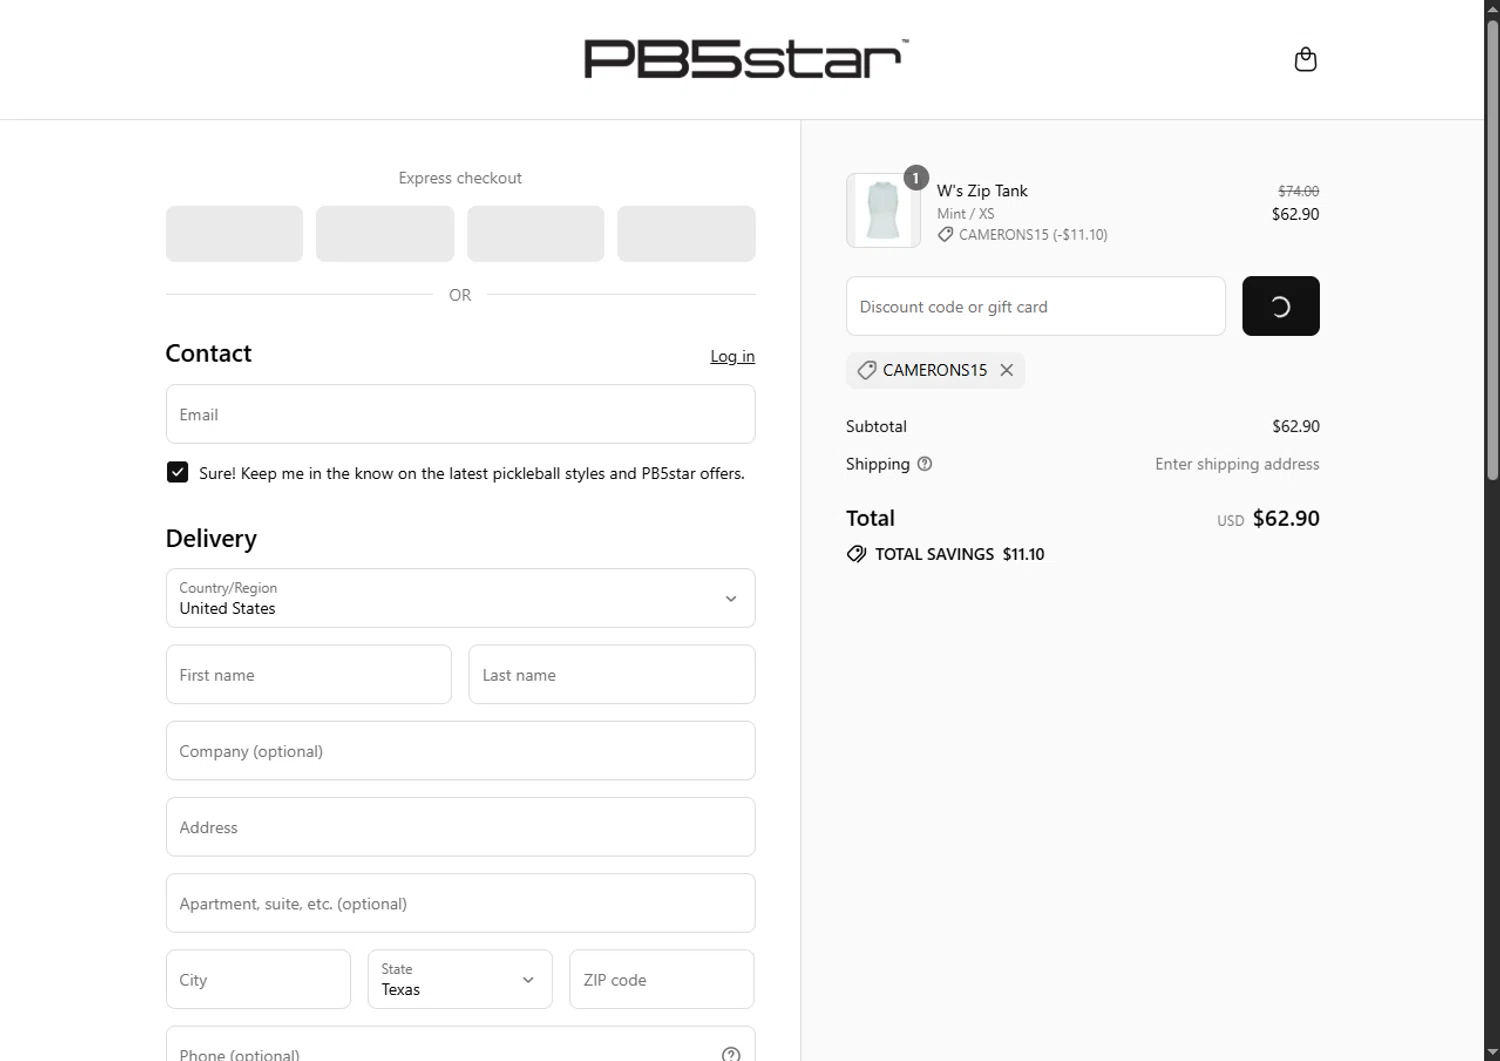Click the W's Zip Tank product thumbnail
This screenshot has height=1061, width=1500.
(883, 210)
